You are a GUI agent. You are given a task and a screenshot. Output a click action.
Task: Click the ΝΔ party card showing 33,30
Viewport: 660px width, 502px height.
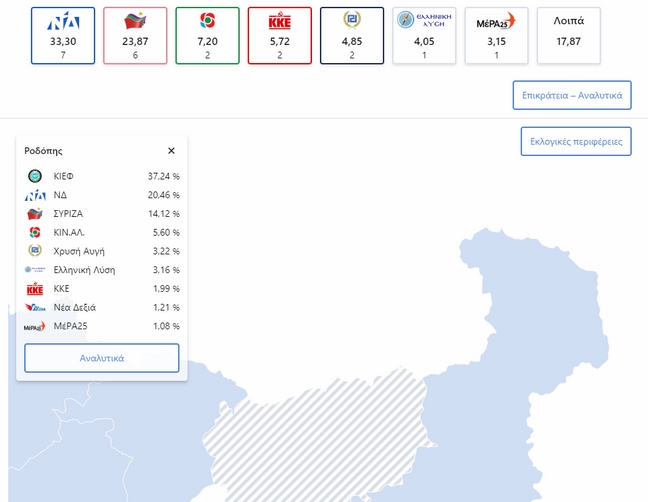click(x=63, y=35)
